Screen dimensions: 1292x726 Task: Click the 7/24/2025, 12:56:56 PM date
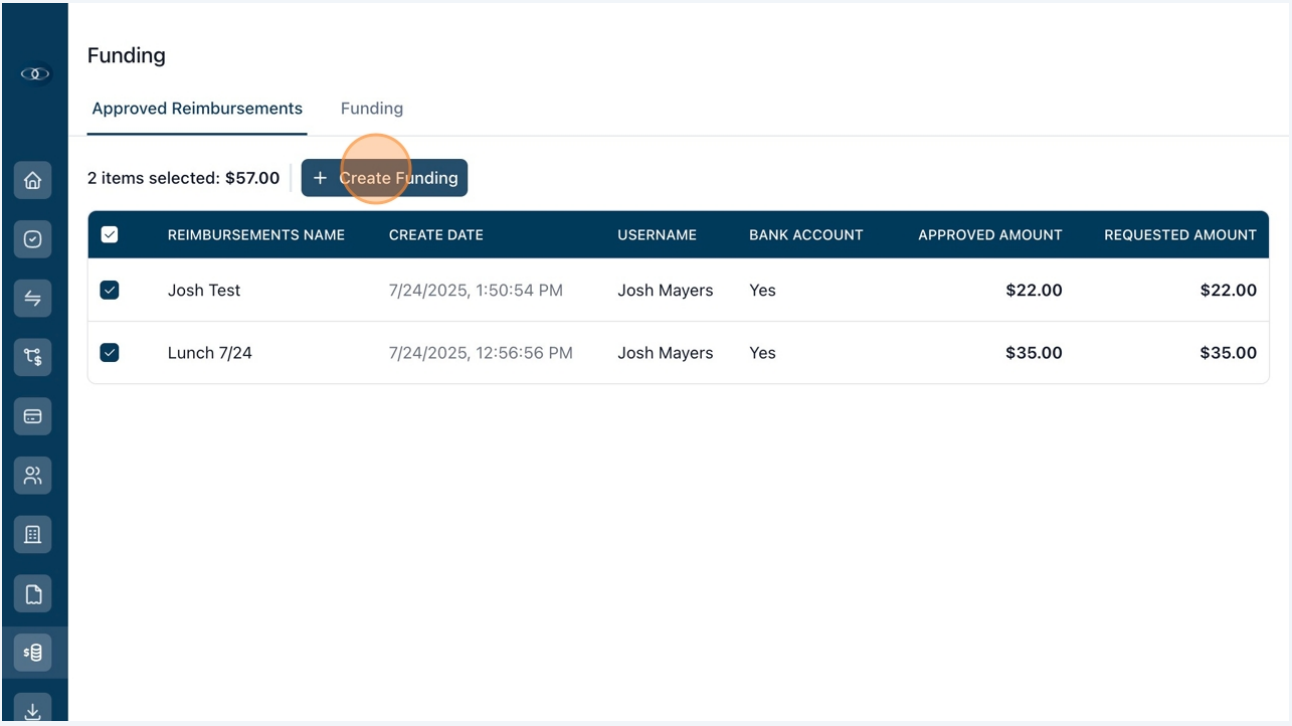pyautogui.click(x=481, y=352)
